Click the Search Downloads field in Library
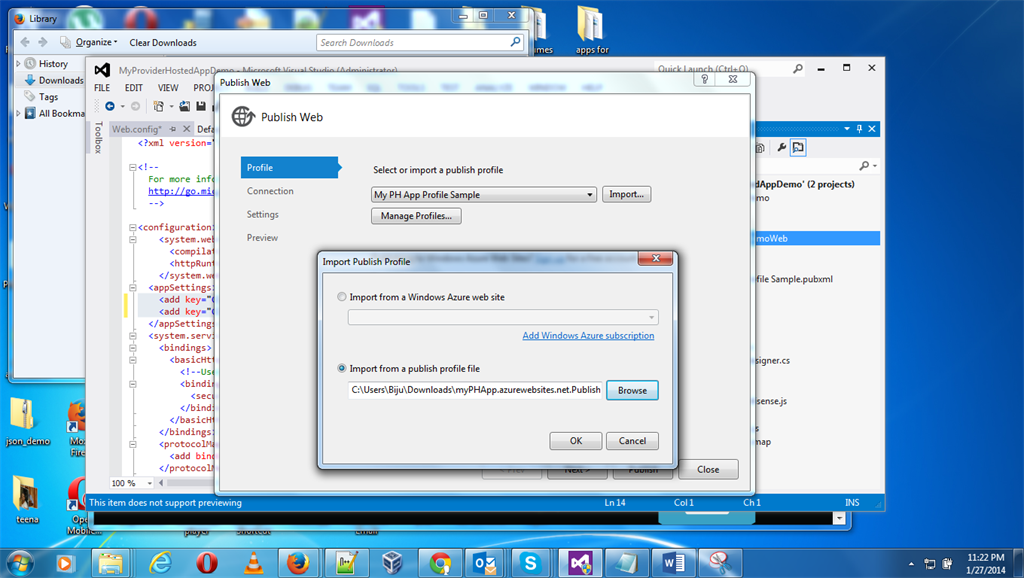Screen dimensions: 1024x578 420,42
